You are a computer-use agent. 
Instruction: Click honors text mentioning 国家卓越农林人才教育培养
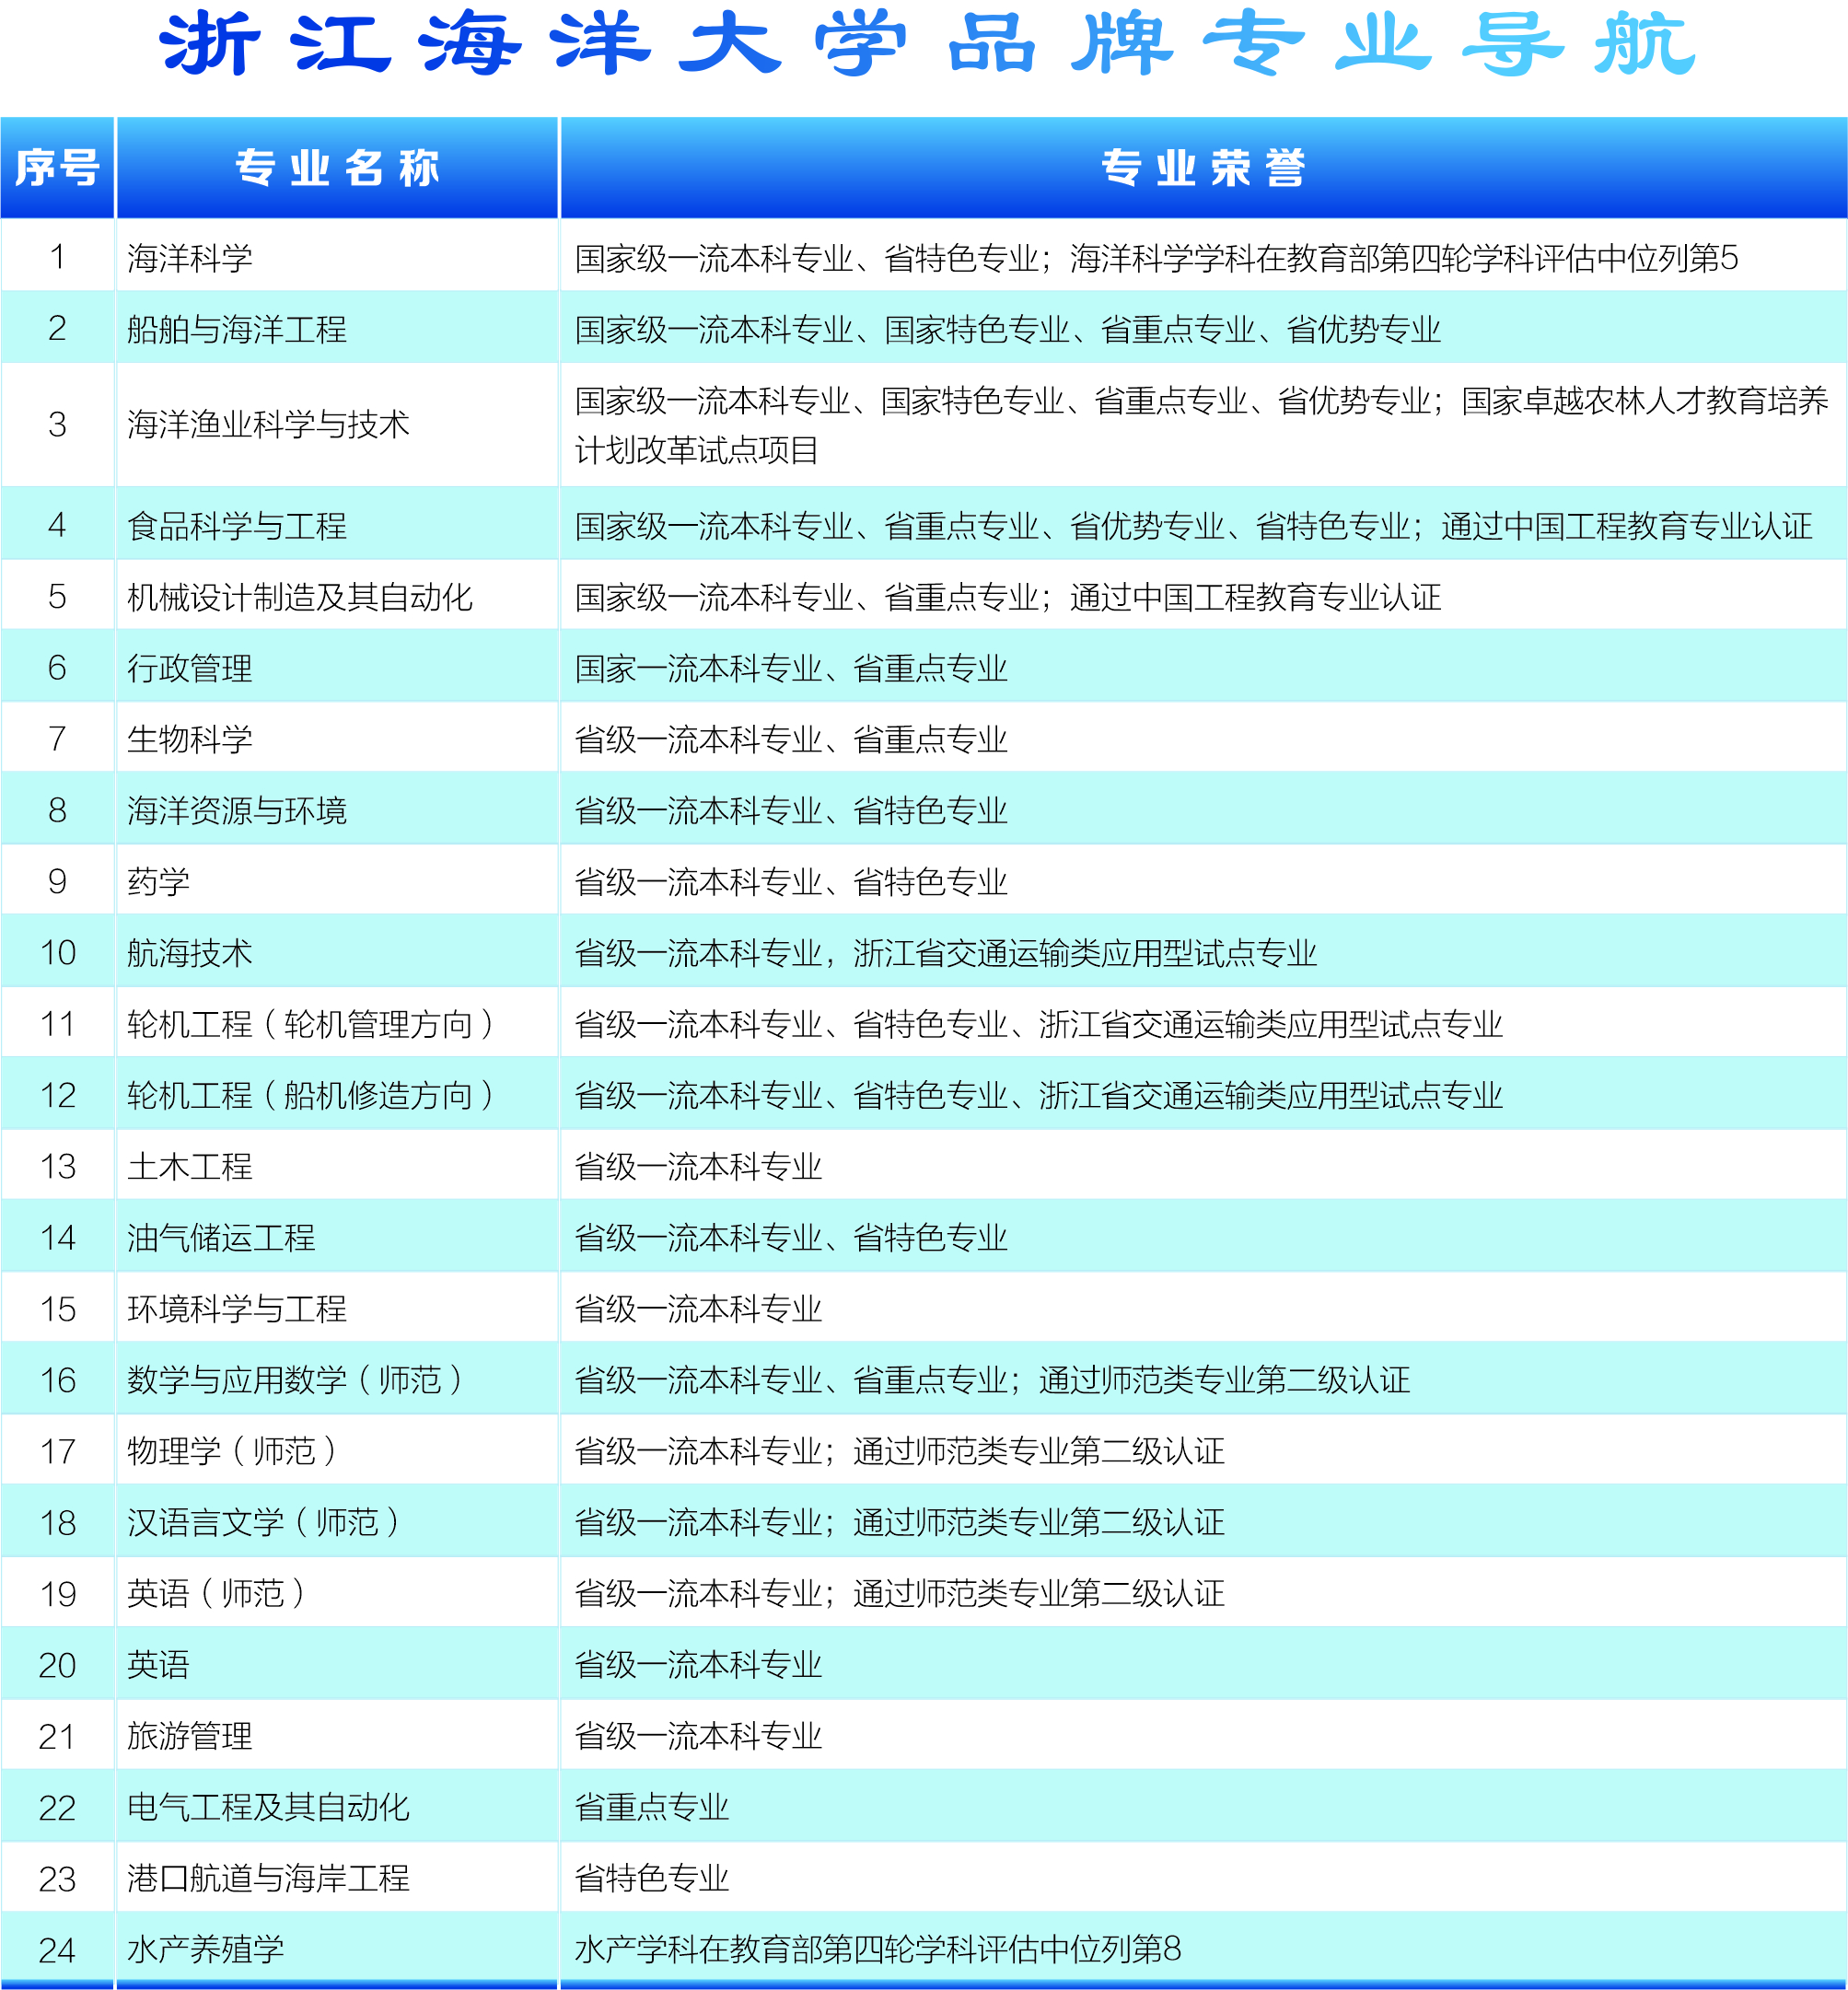1201,426
